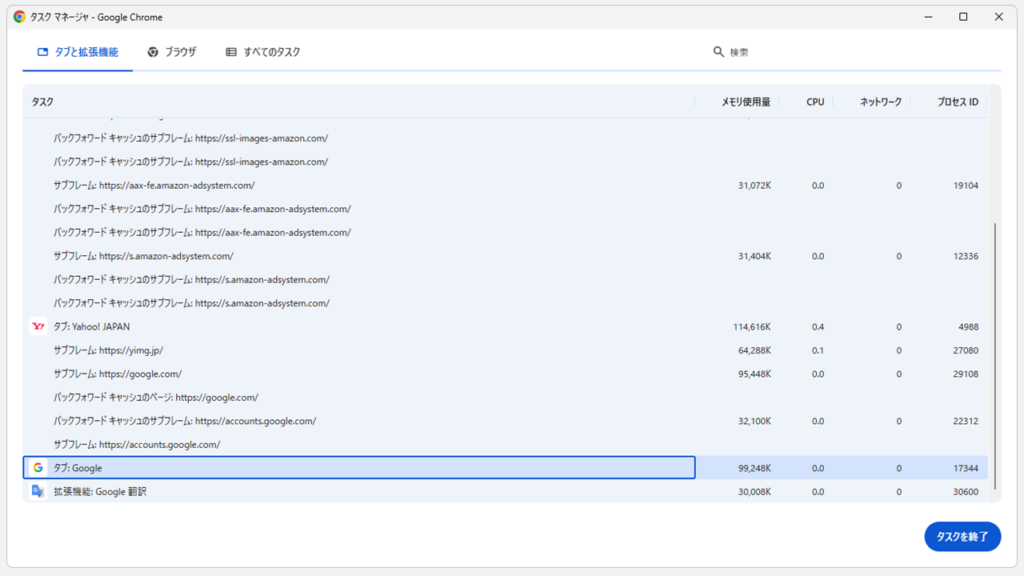Open the すべてのタスク view

[x=262, y=50]
